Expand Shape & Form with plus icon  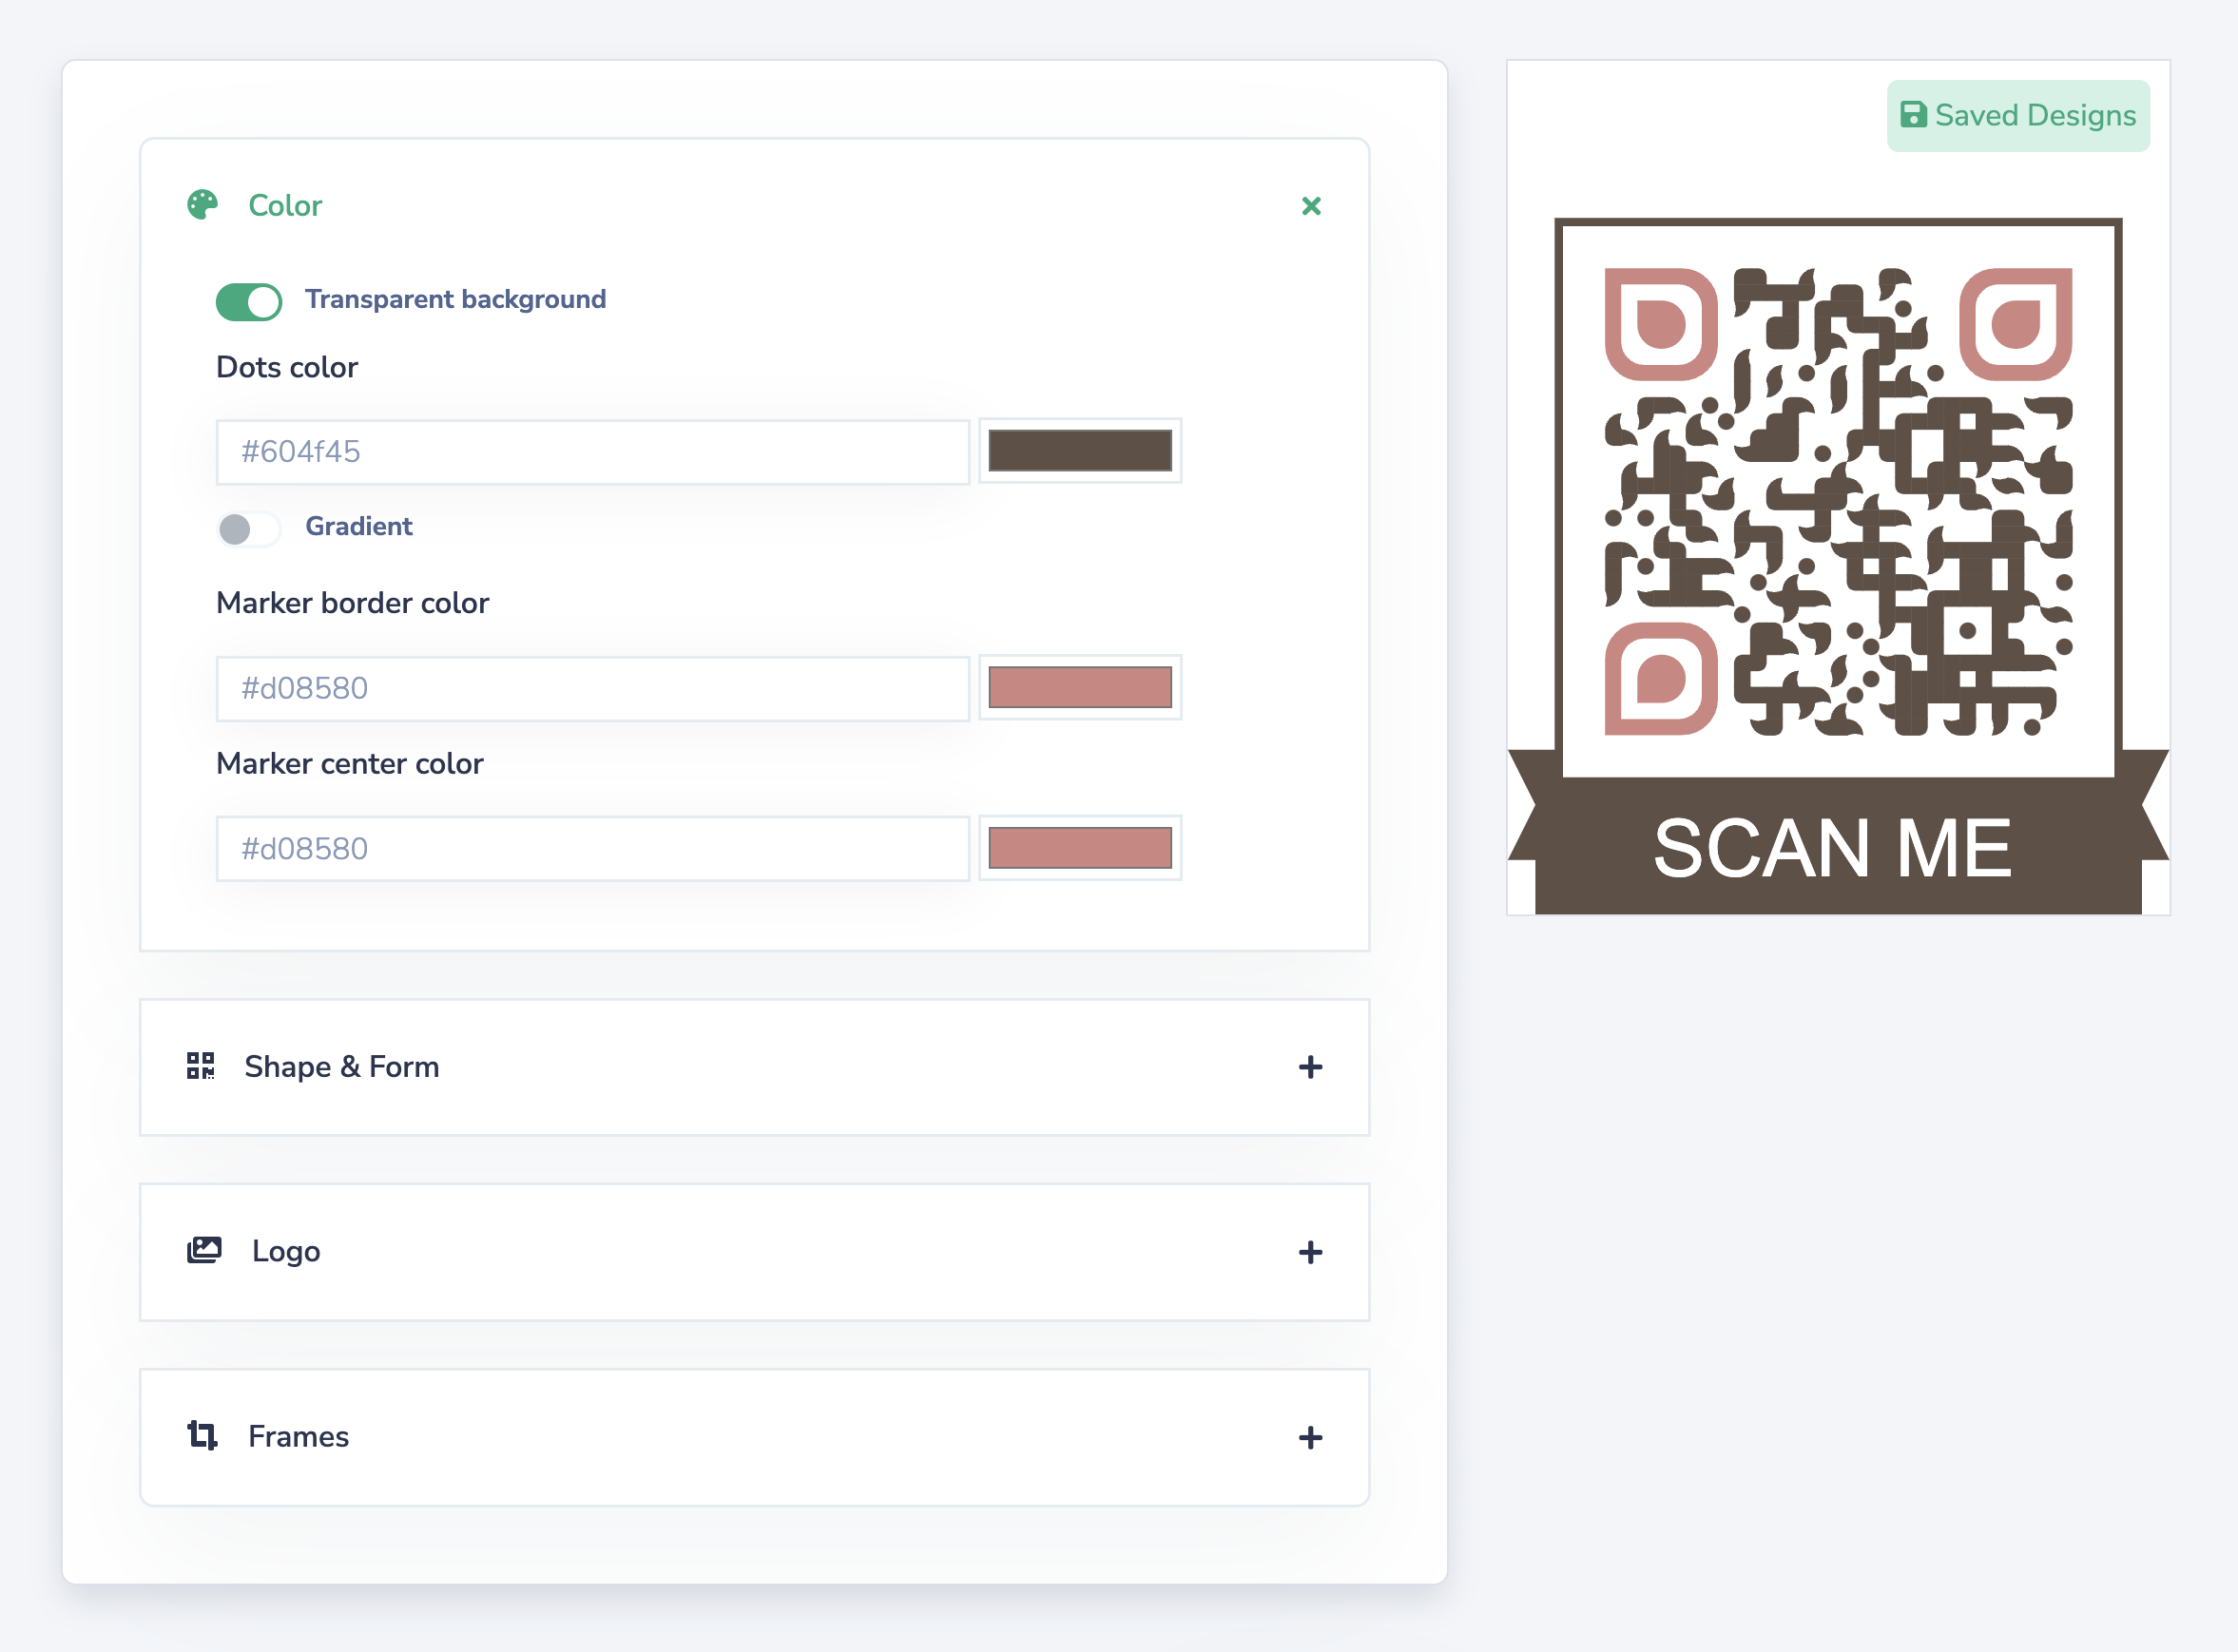coord(1310,1067)
